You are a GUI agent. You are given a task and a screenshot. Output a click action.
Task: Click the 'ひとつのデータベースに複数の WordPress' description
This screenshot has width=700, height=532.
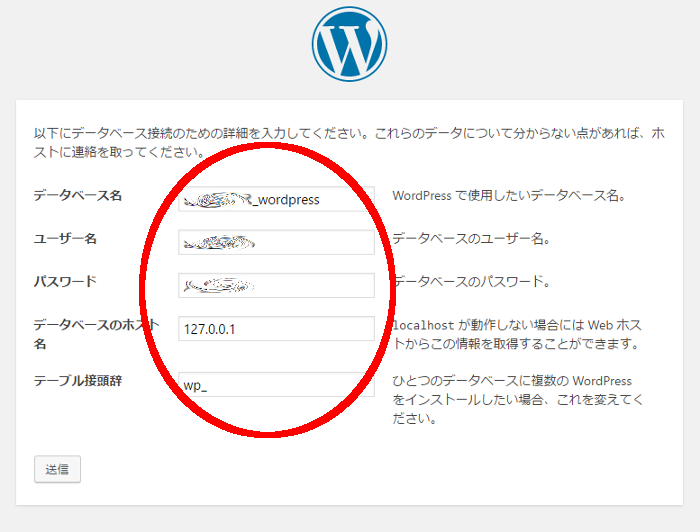512,381
